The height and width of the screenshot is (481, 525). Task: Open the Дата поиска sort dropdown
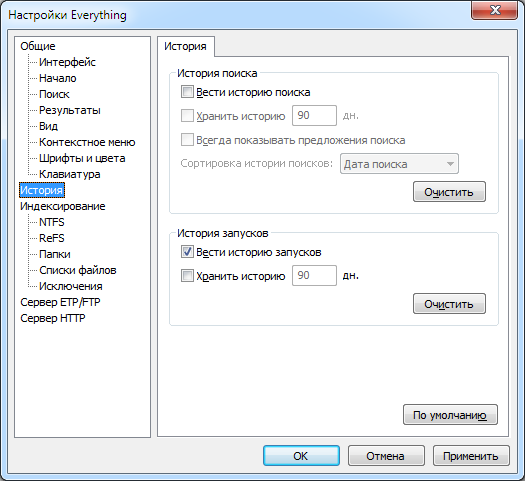pyautogui.click(x=399, y=164)
